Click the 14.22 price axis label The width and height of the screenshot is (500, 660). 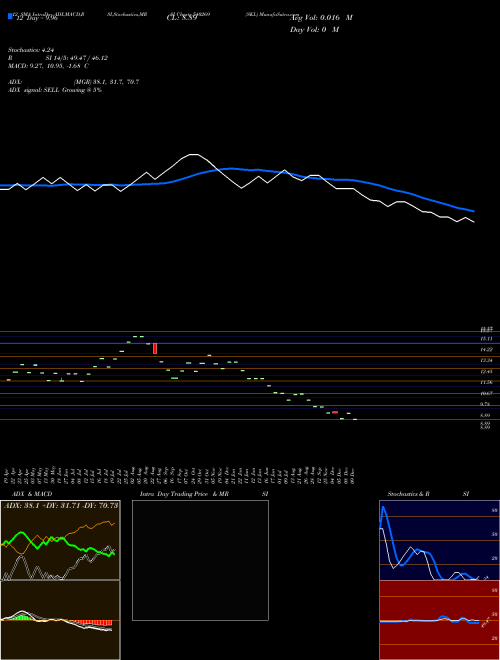click(486, 350)
